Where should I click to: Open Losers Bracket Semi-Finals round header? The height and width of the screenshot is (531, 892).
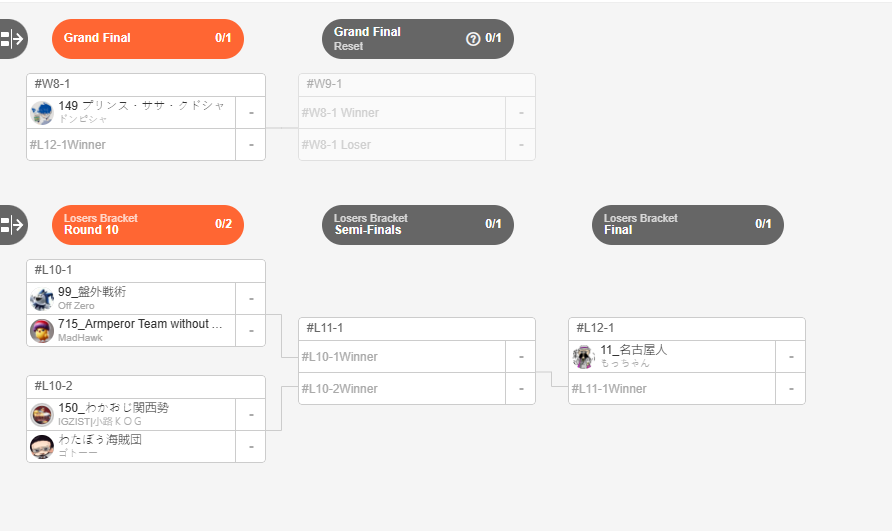tap(417, 225)
